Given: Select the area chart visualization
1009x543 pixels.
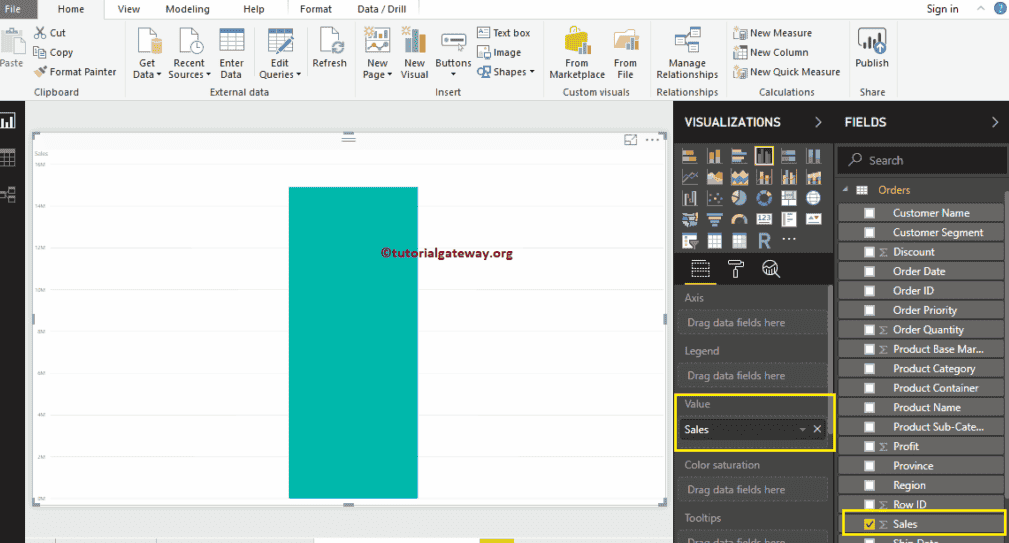Looking at the screenshot, I should 714,177.
